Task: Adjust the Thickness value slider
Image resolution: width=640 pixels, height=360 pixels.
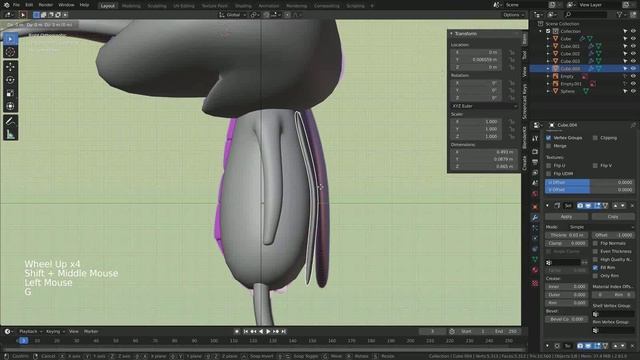Action: 567,235
